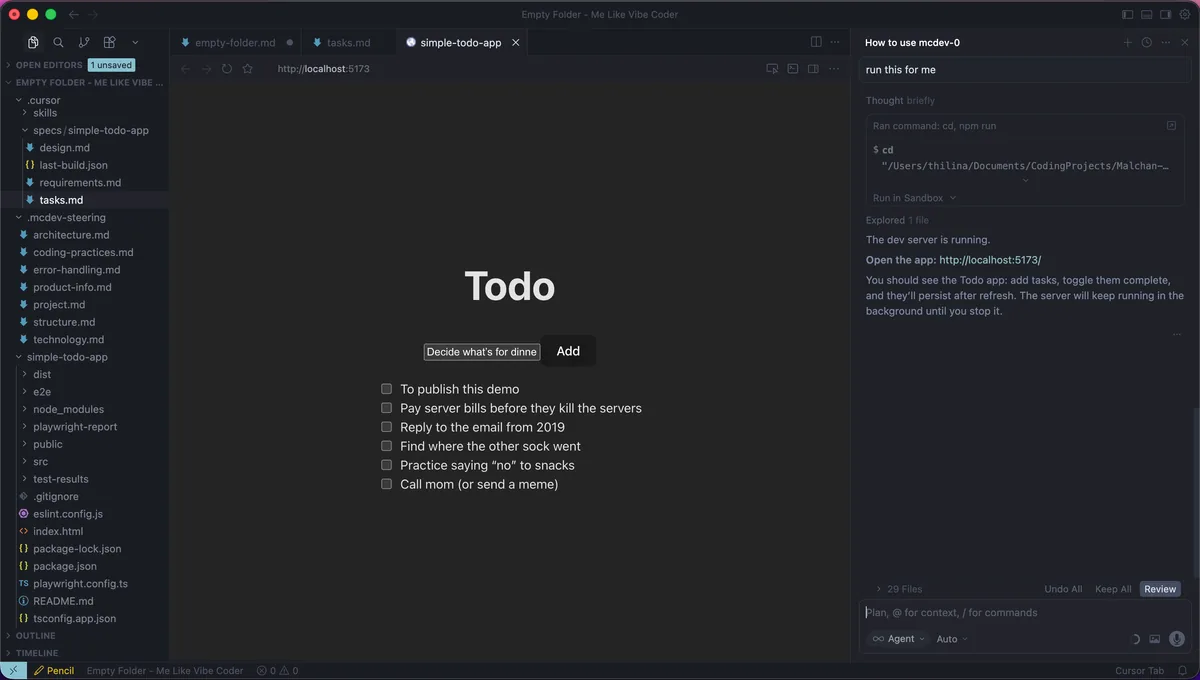Check 'Find where the other sock went' checkbox

coord(386,446)
